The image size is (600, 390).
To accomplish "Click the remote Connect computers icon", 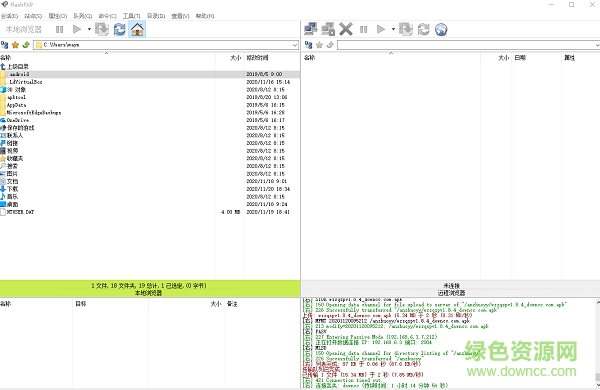I will [310, 29].
